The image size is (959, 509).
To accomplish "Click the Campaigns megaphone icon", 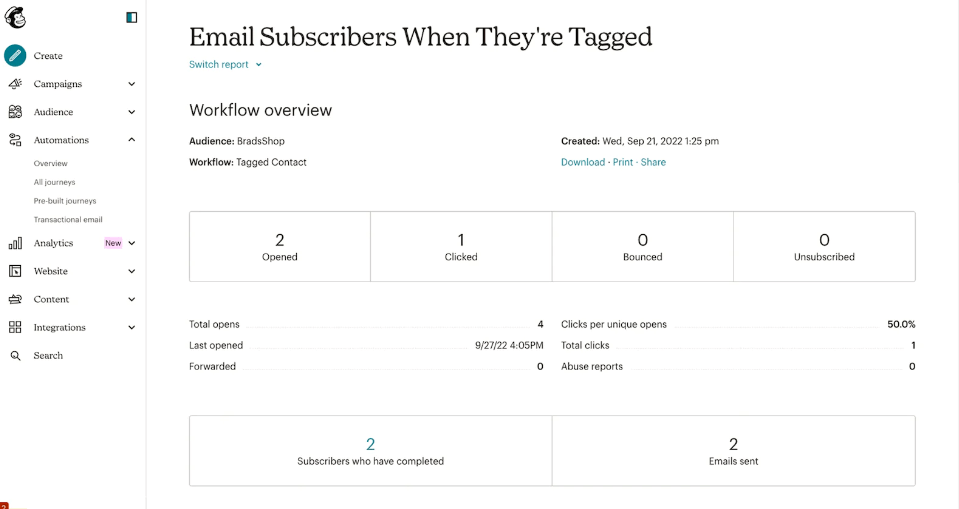I will (15, 84).
